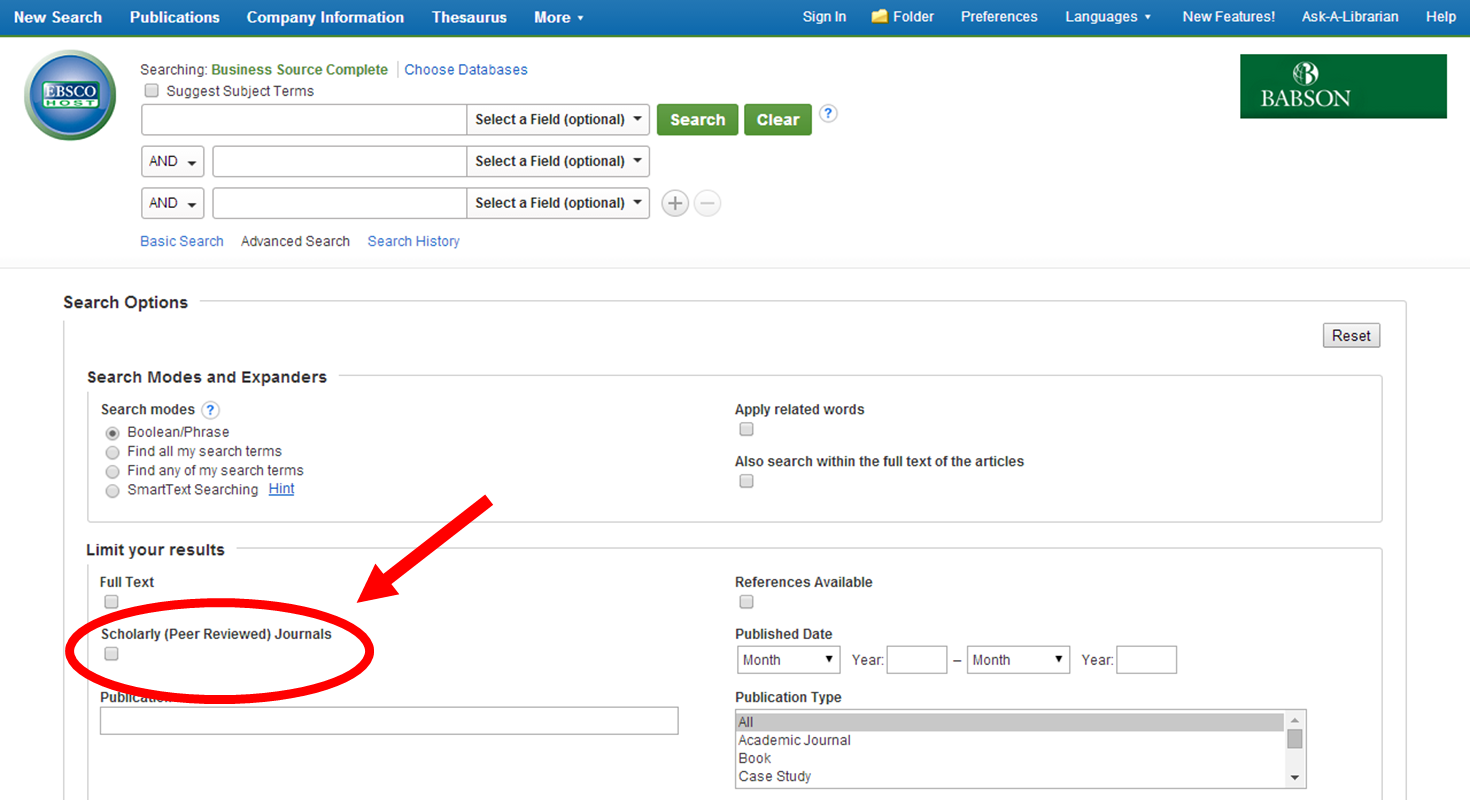Screen dimensions: 1470x800
Task: Open the Choose Databases link
Action: click(x=465, y=69)
